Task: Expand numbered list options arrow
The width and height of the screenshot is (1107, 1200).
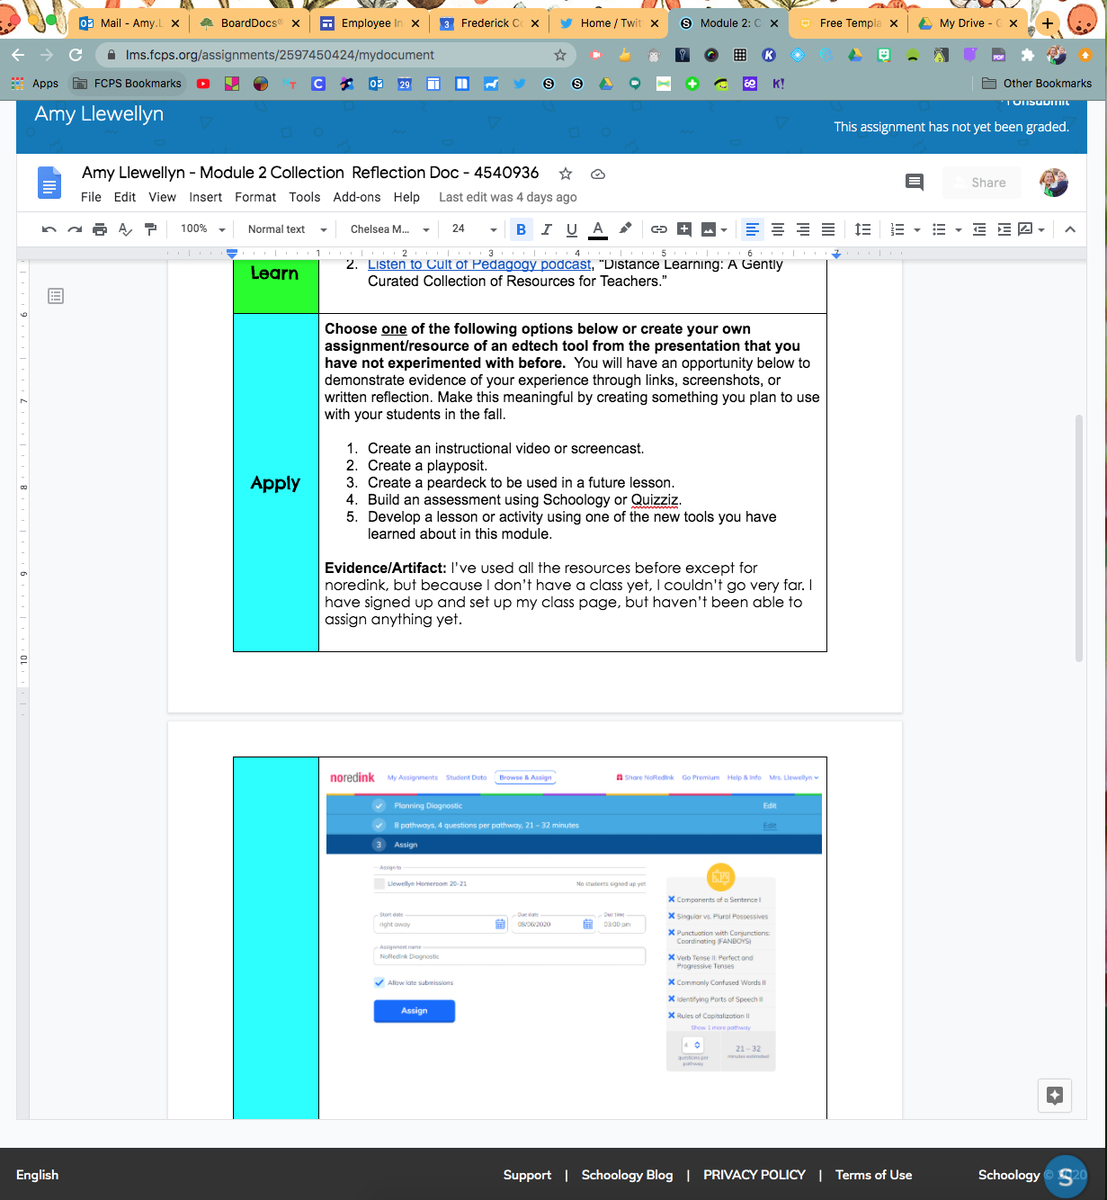Action: point(917,230)
